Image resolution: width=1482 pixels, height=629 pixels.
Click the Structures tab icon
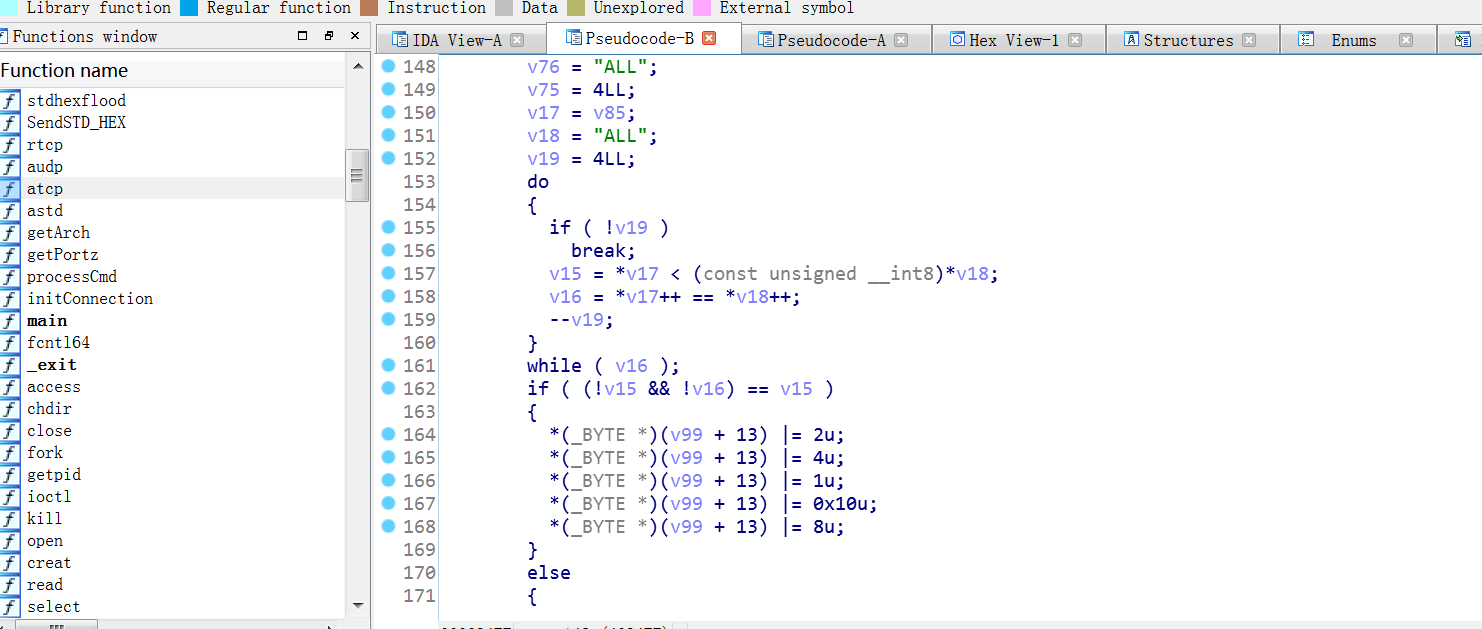point(1131,40)
